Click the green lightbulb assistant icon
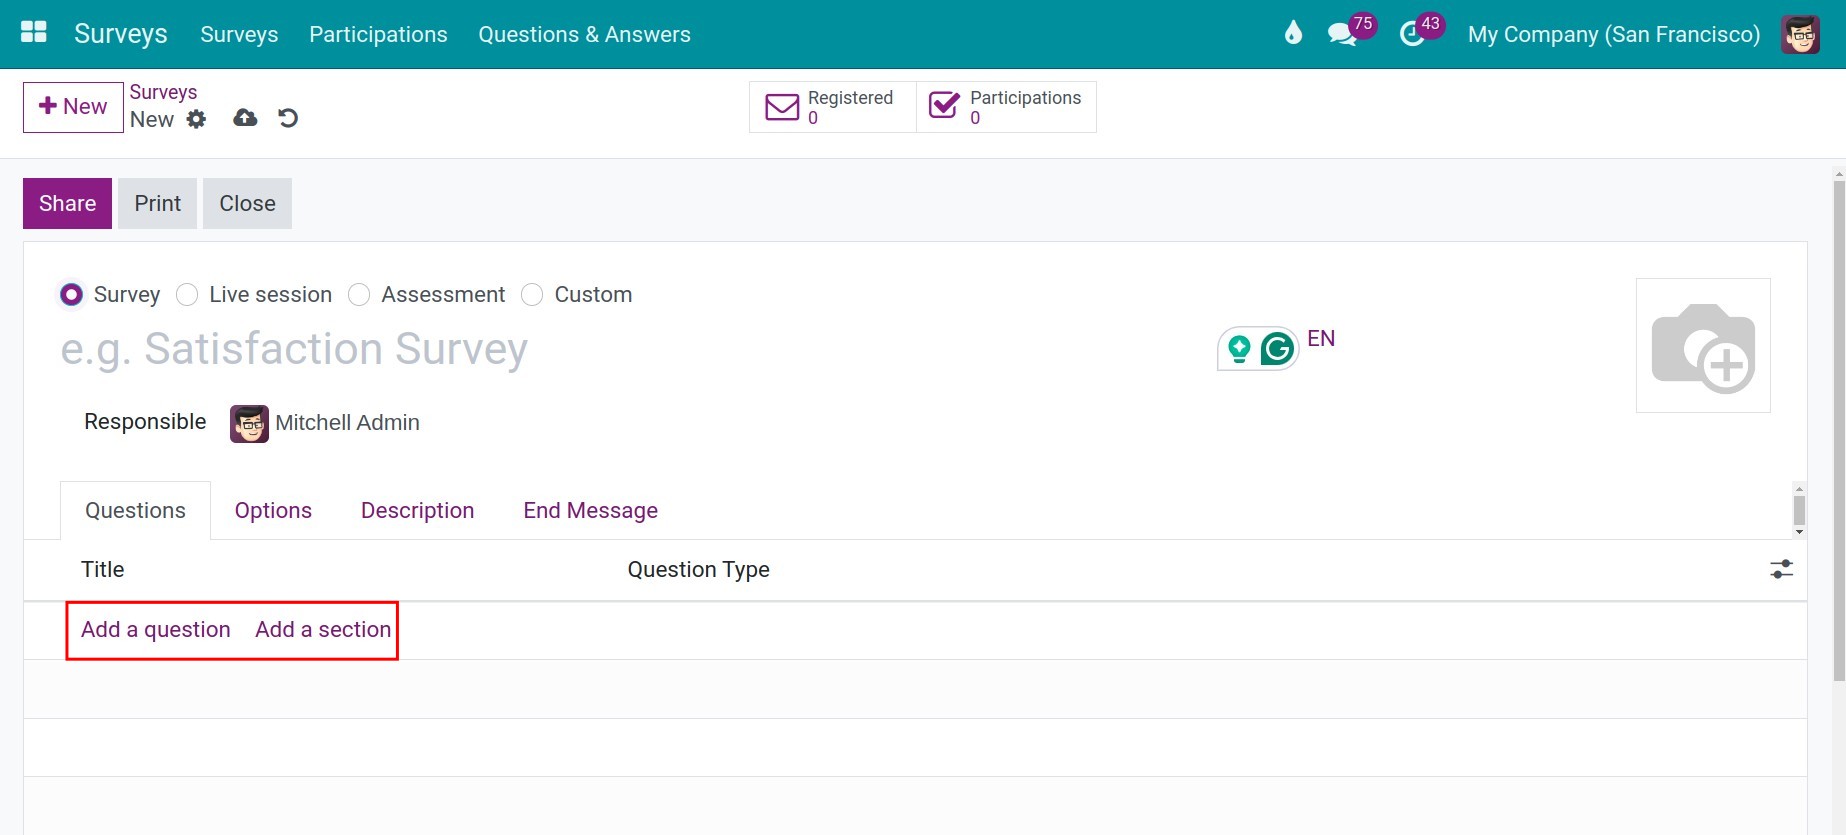Image resolution: width=1846 pixels, height=835 pixels. (1239, 348)
